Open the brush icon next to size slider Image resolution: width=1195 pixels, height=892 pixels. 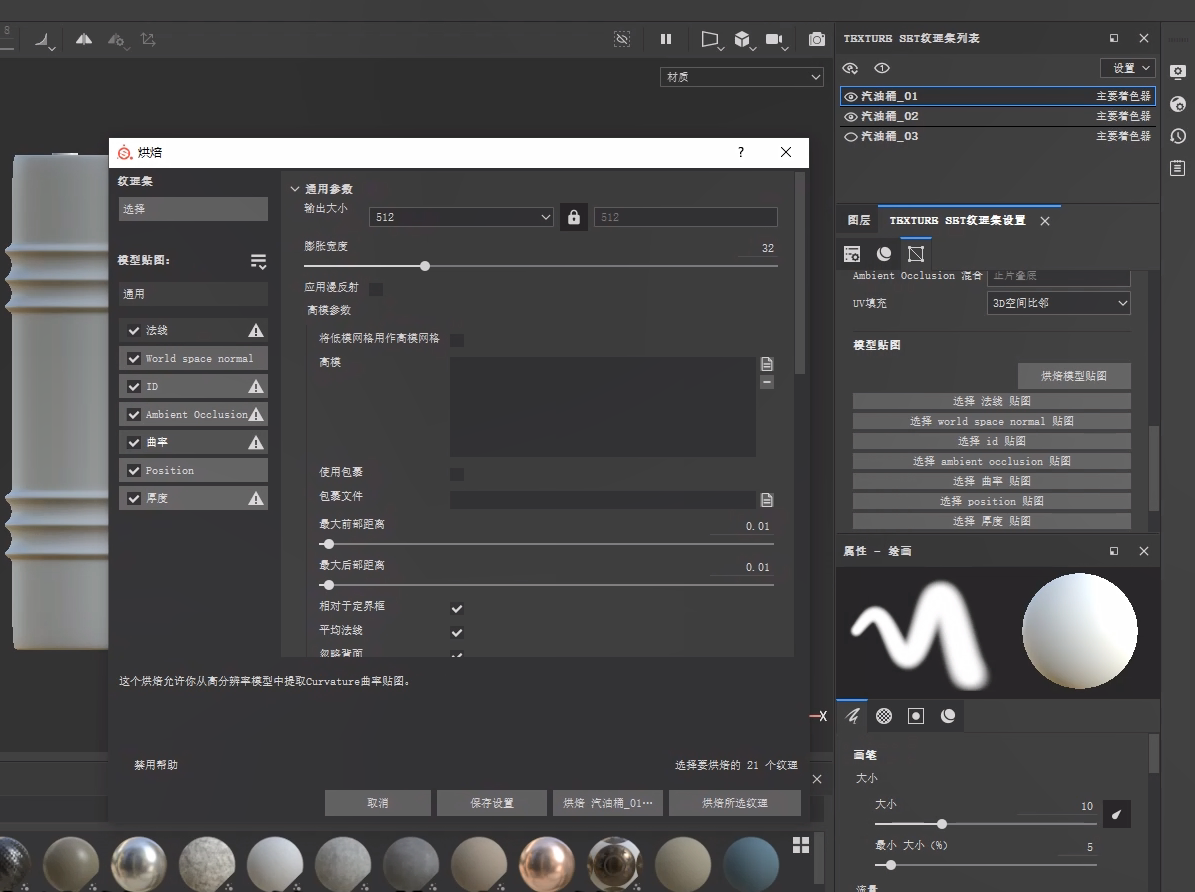click(x=1117, y=814)
